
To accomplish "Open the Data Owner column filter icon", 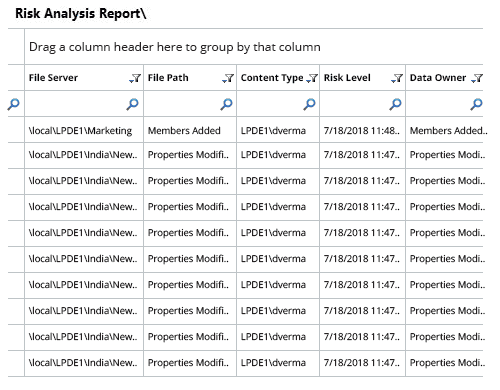I will 477,78.
